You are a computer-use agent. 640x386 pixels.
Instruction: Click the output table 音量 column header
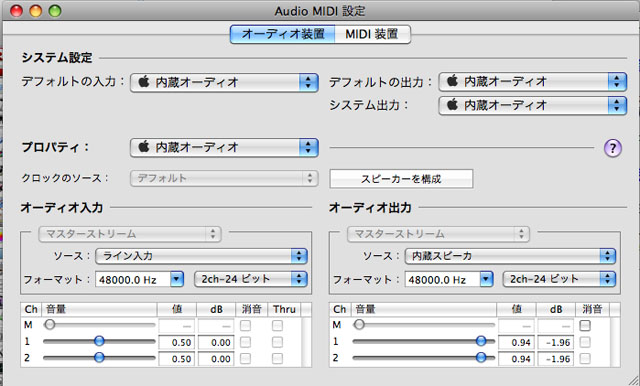click(x=424, y=309)
